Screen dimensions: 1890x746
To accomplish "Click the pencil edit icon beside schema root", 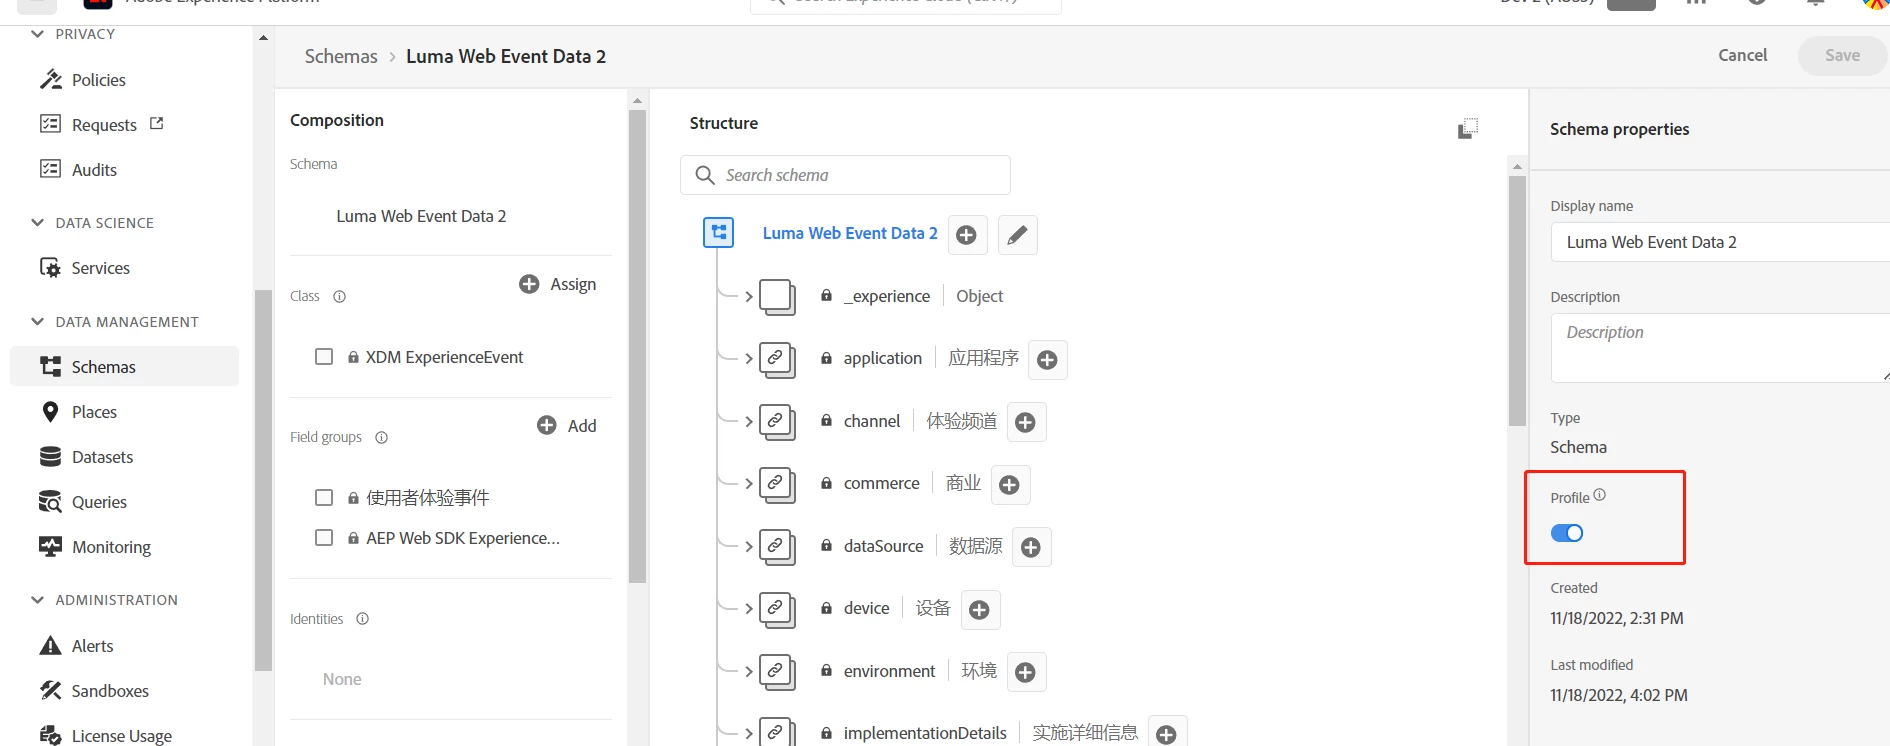I will pyautogui.click(x=1017, y=235).
